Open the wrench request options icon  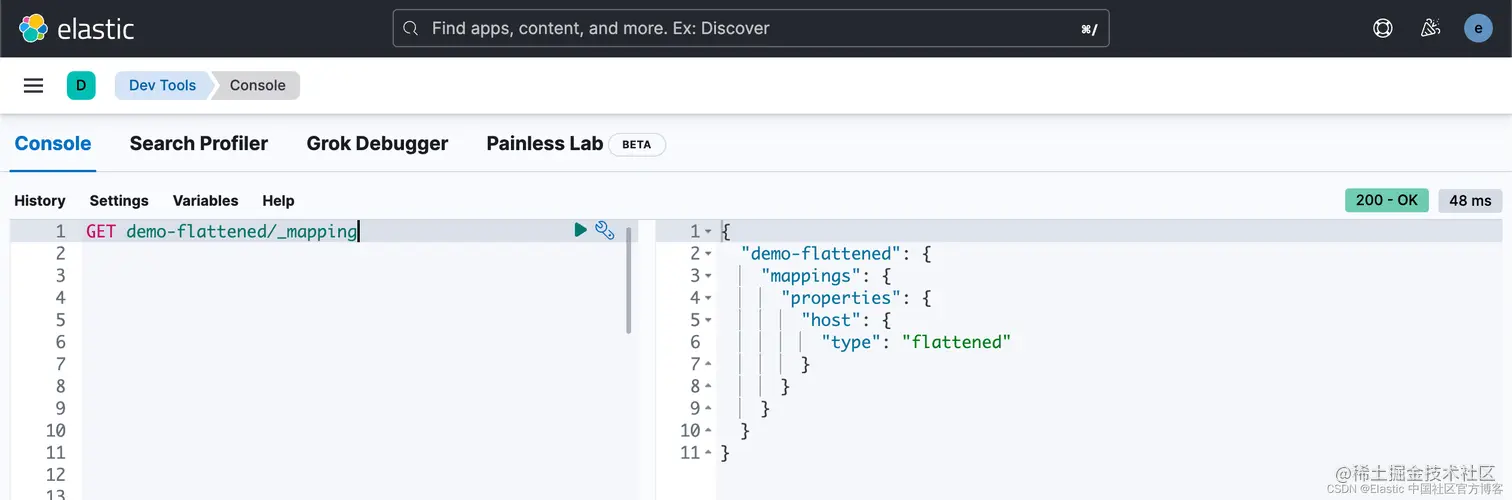point(604,230)
